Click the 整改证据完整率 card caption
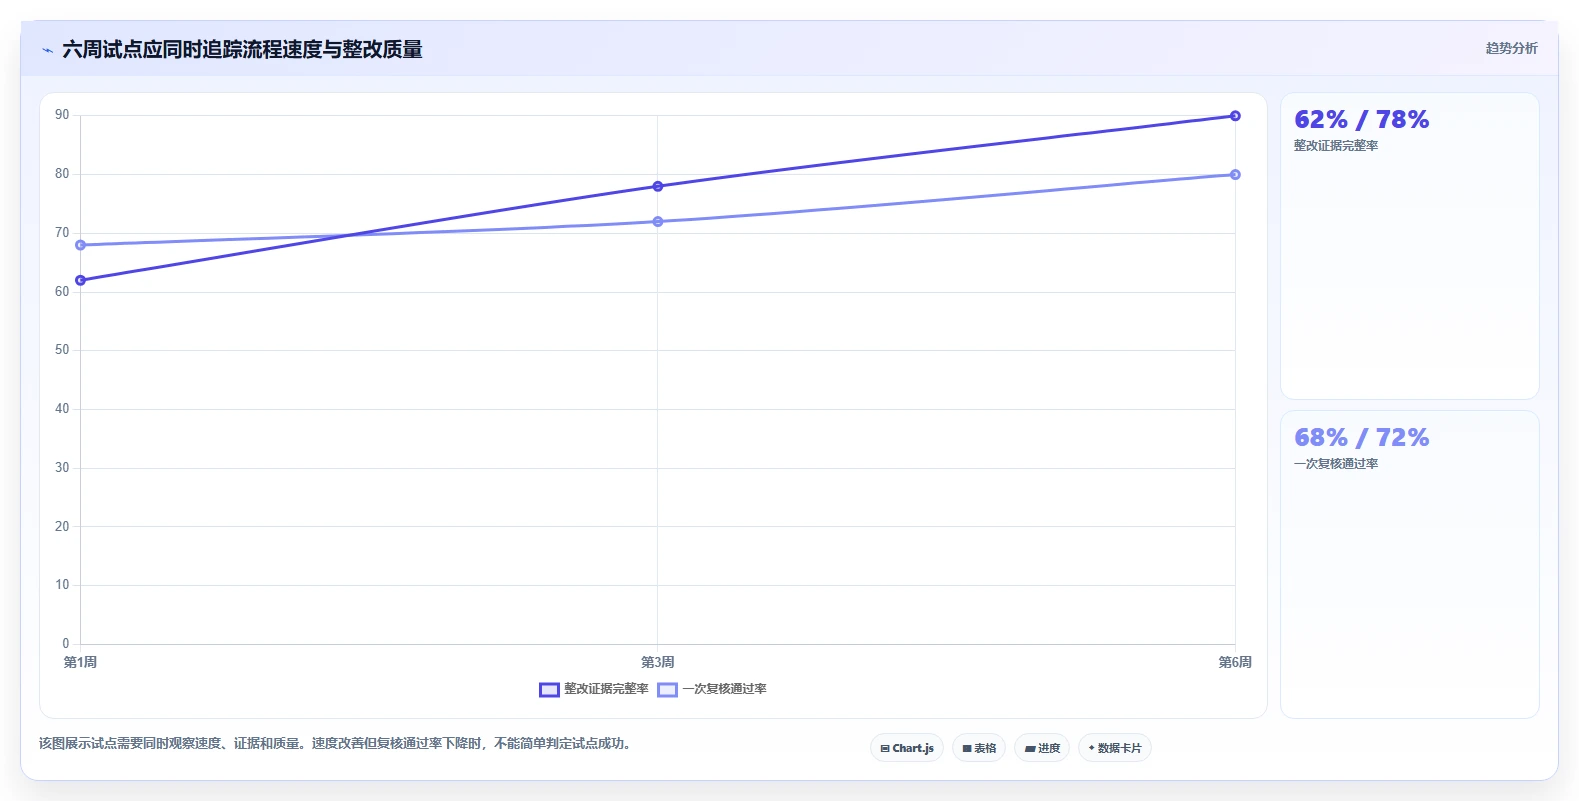The width and height of the screenshot is (1579, 801). point(1336,146)
